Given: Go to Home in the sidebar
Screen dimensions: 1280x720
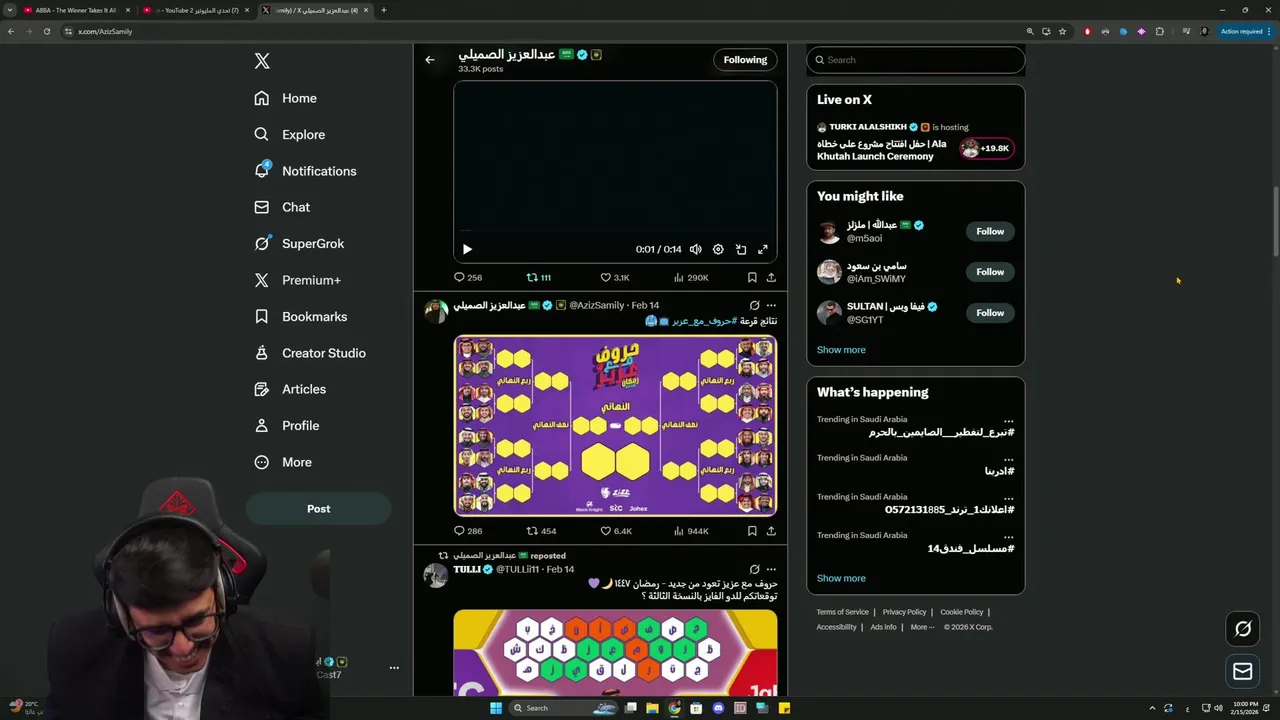Looking at the screenshot, I should pyautogui.click(x=285, y=98).
